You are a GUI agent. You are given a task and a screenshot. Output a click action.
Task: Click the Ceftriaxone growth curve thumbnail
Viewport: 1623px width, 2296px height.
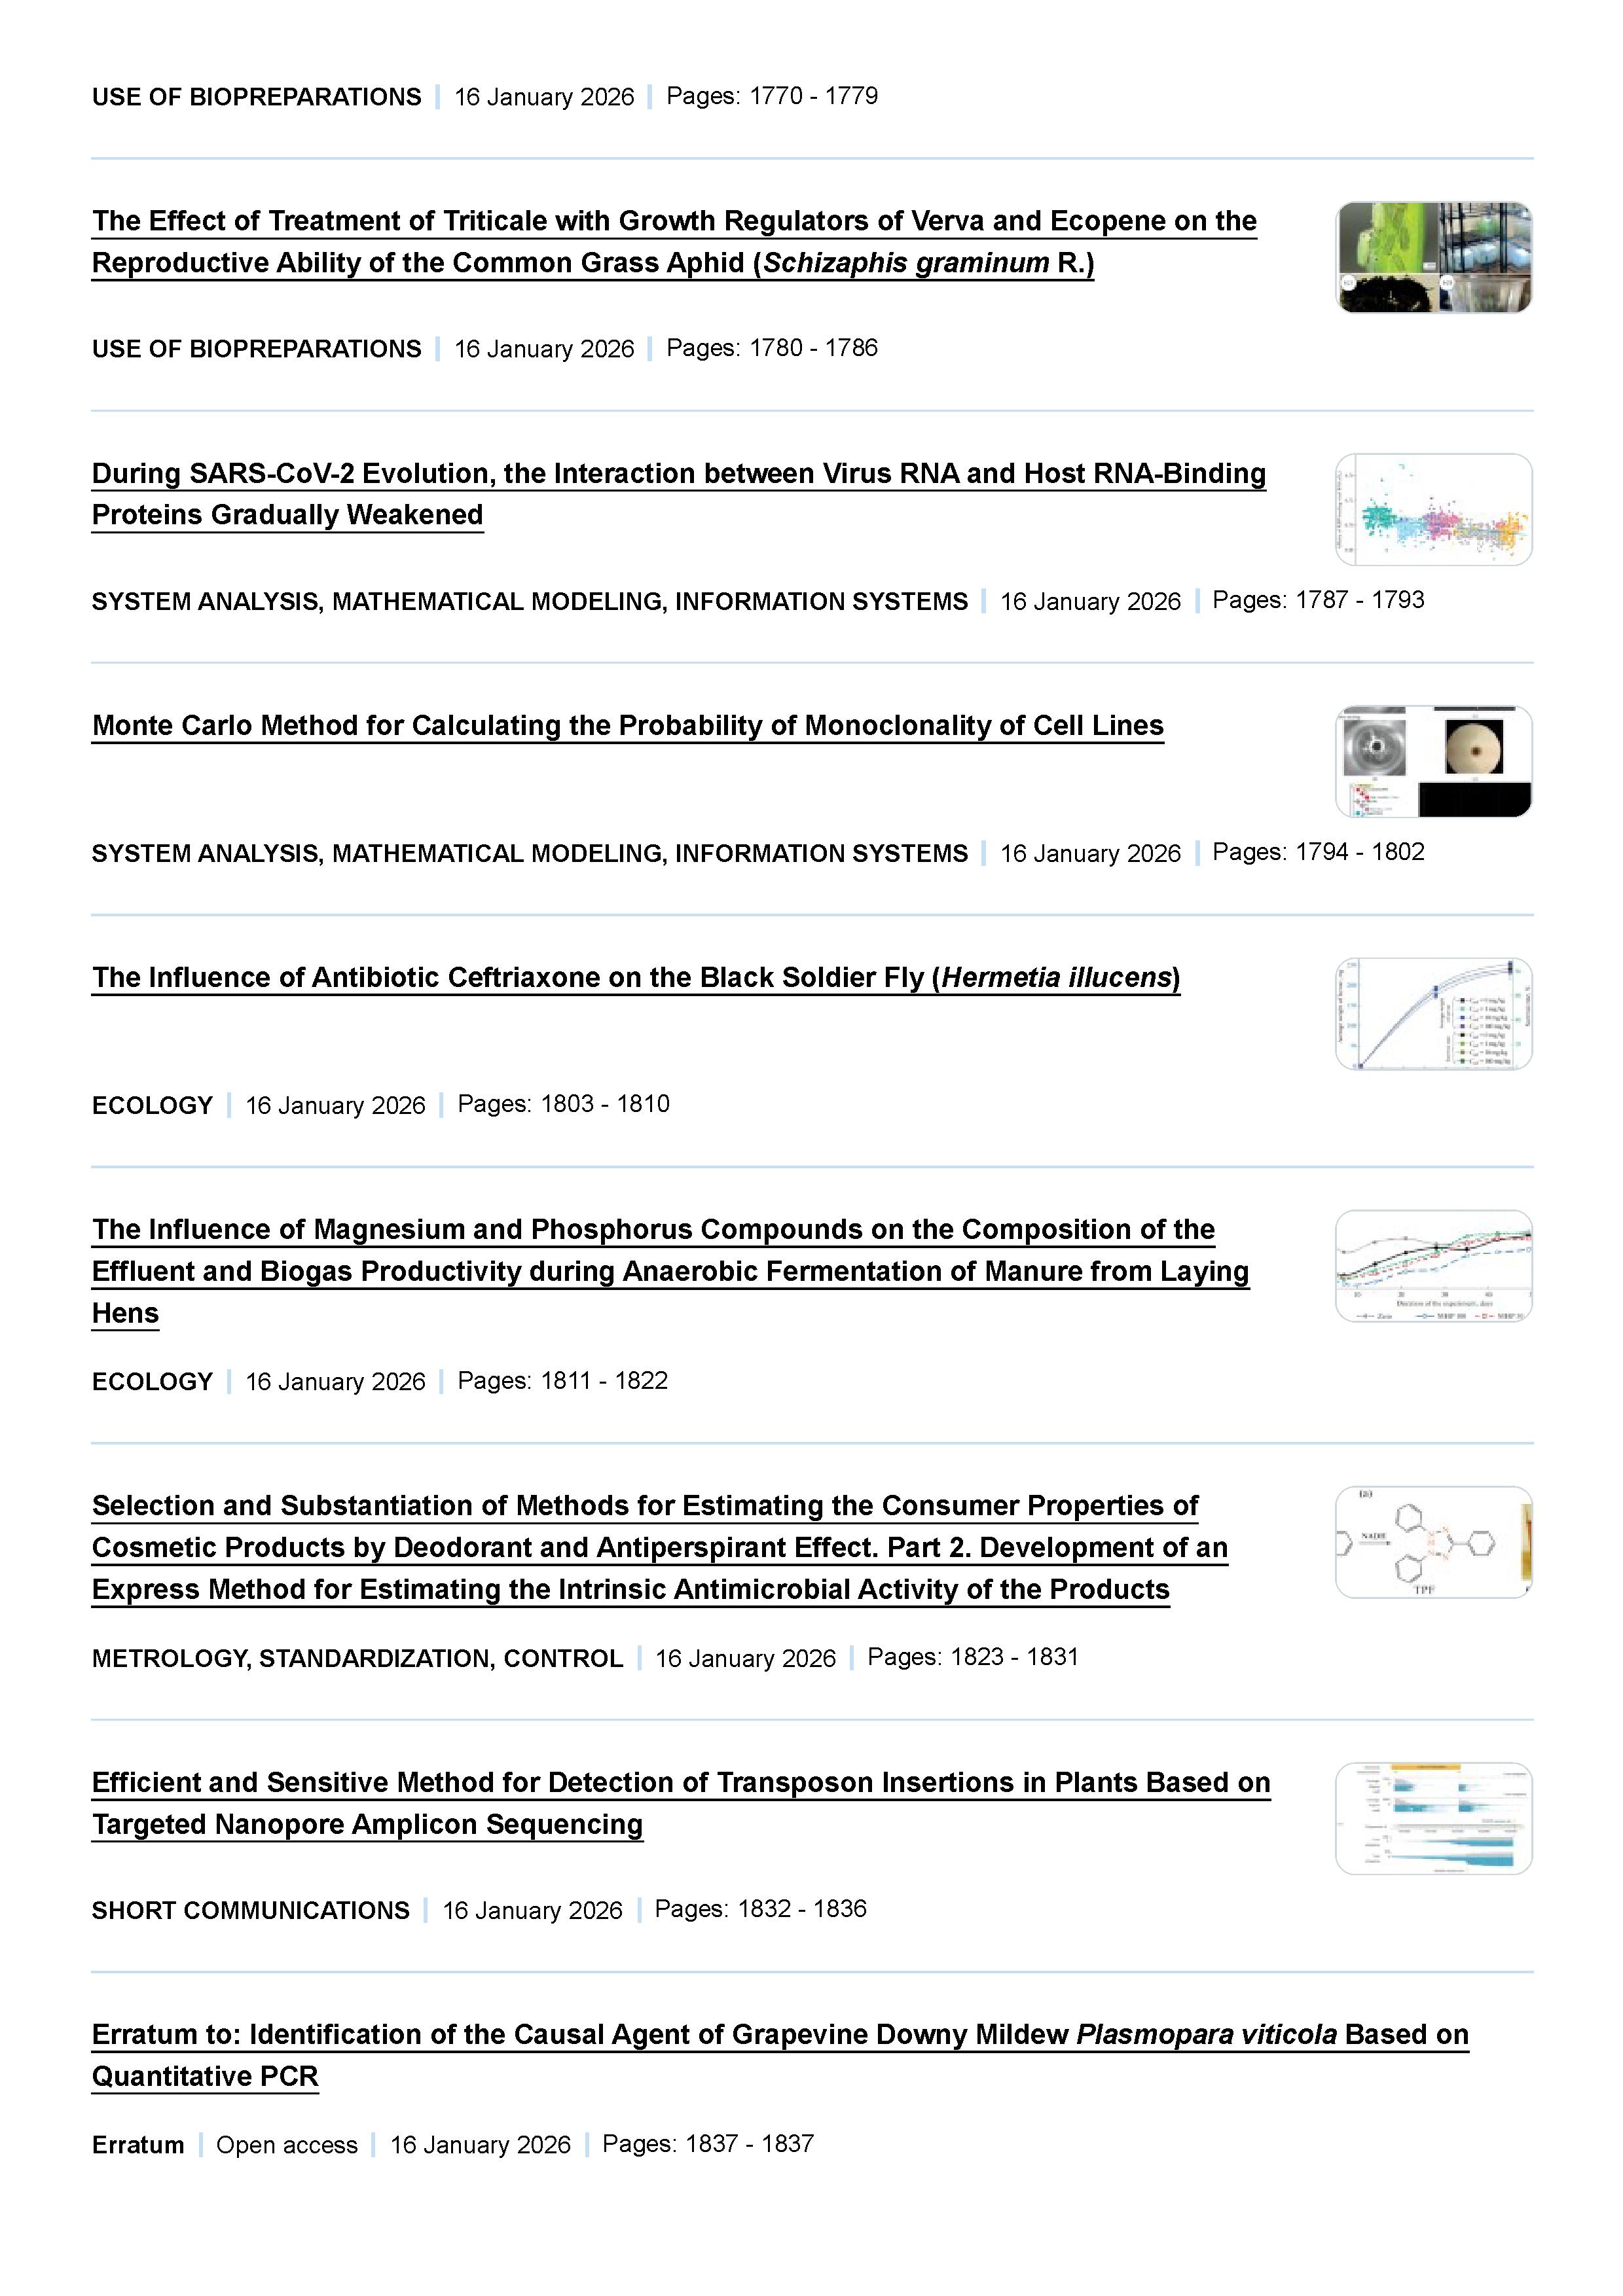[1433, 1014]
